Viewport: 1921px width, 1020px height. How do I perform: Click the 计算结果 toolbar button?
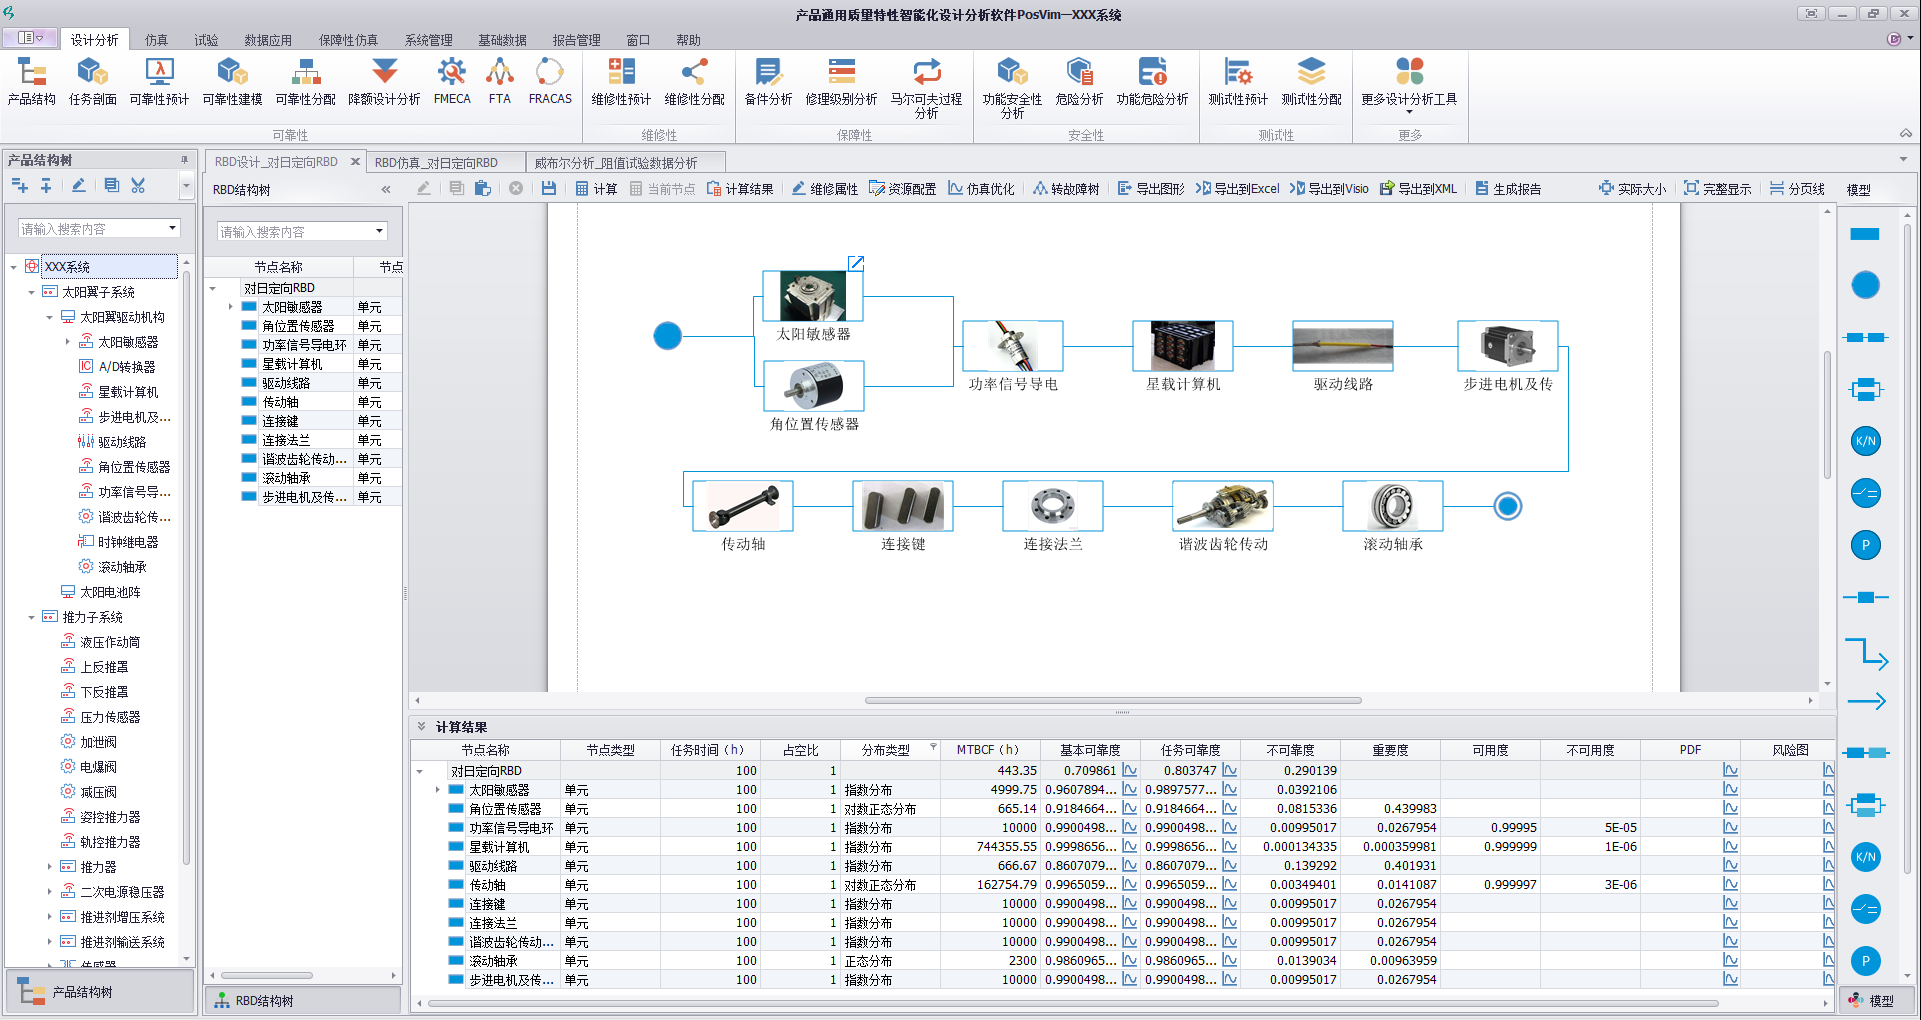click(740, 188)
